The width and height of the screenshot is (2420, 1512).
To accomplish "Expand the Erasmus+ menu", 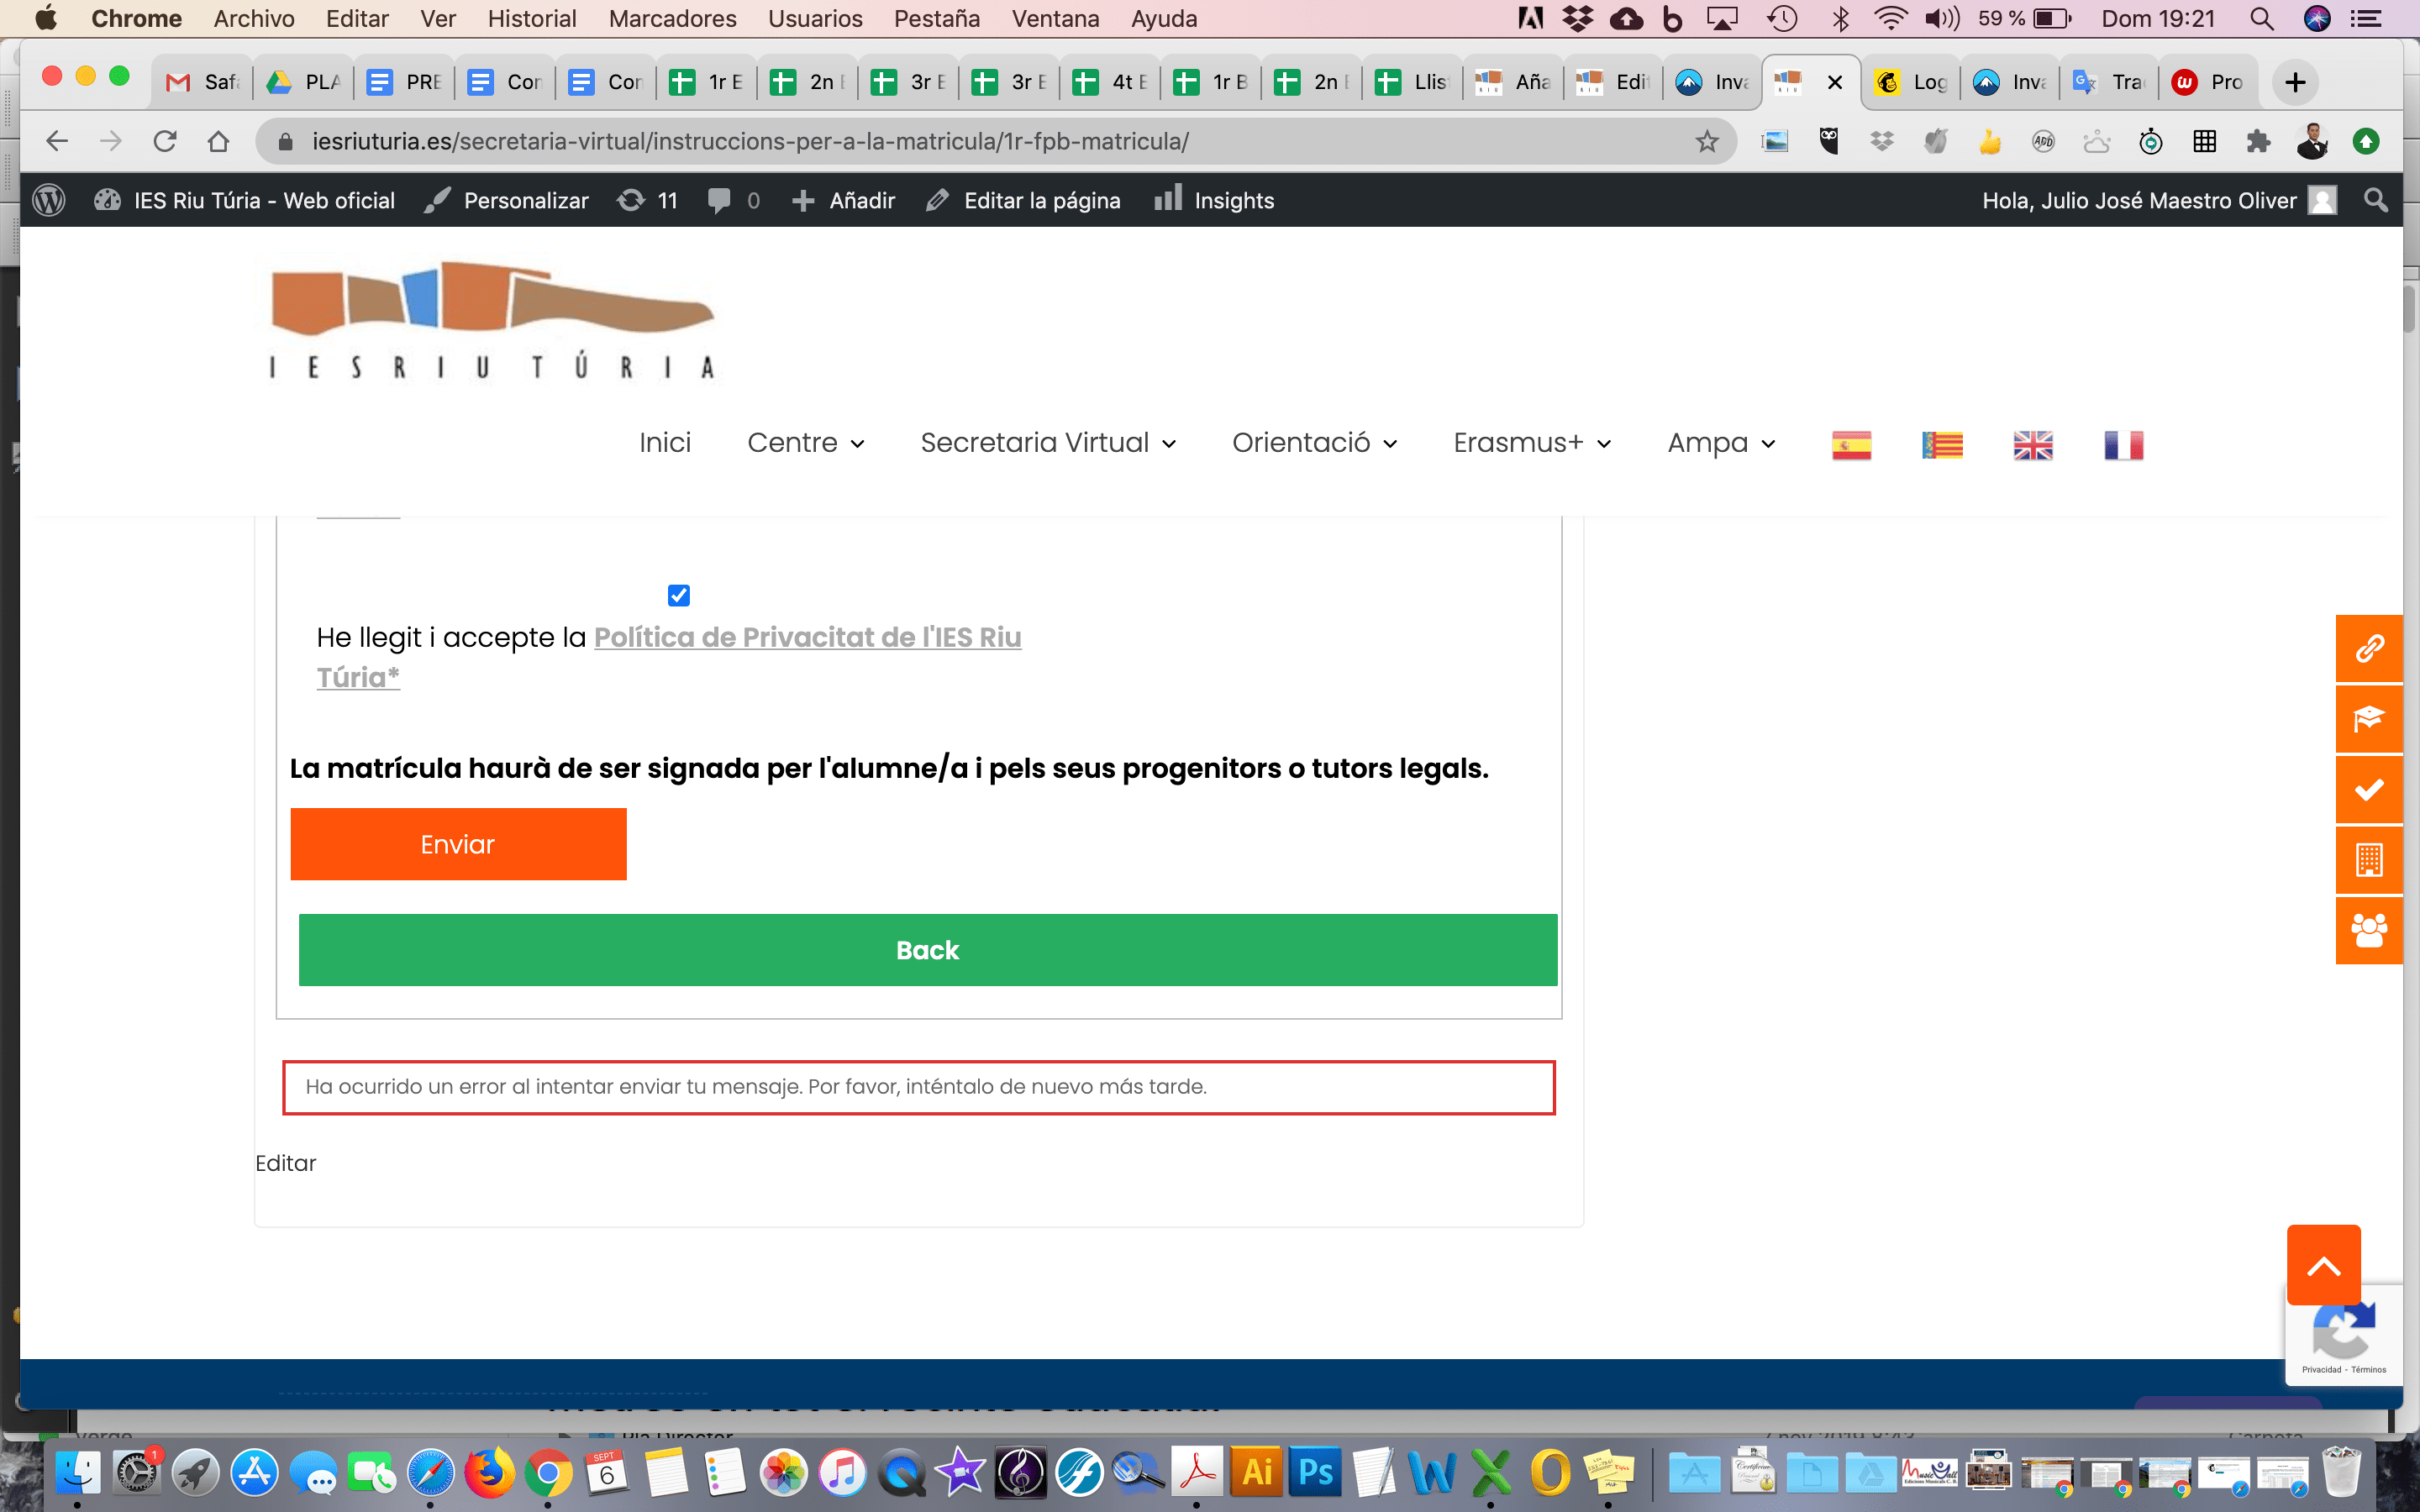I will [1532, 443].
